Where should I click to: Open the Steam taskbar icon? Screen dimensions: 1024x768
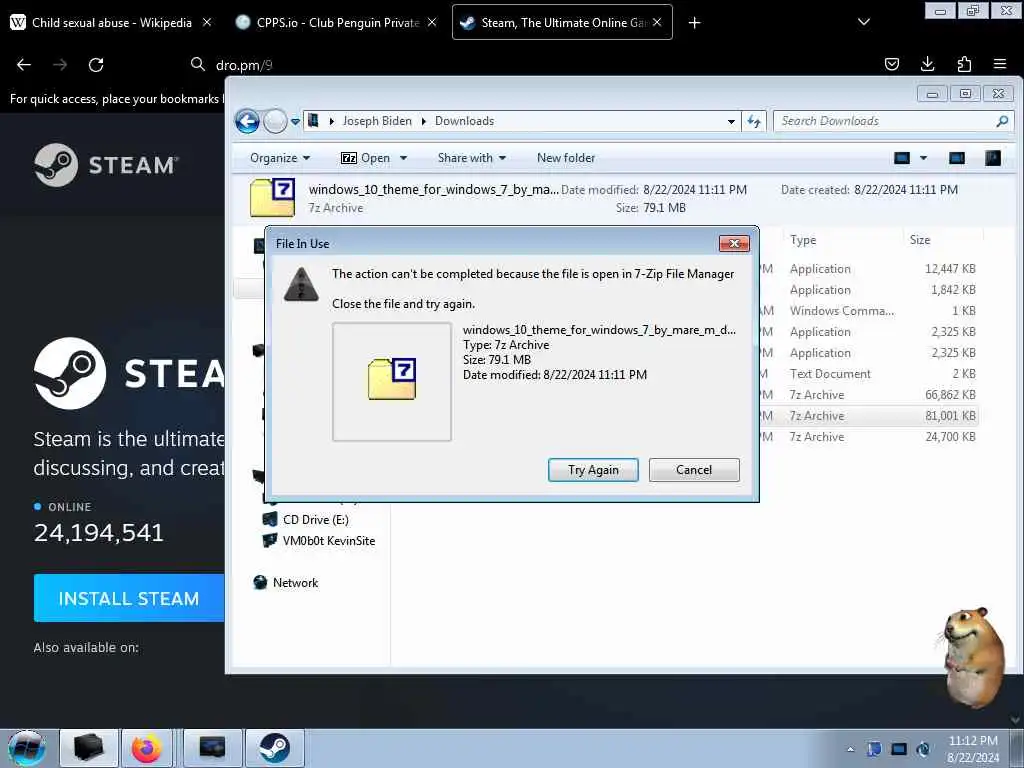[x=274, y=748]
